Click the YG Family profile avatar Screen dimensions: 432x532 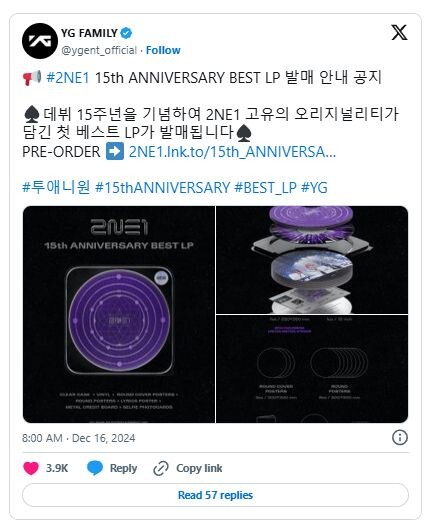pyautogui.click(x=40, y=41)
